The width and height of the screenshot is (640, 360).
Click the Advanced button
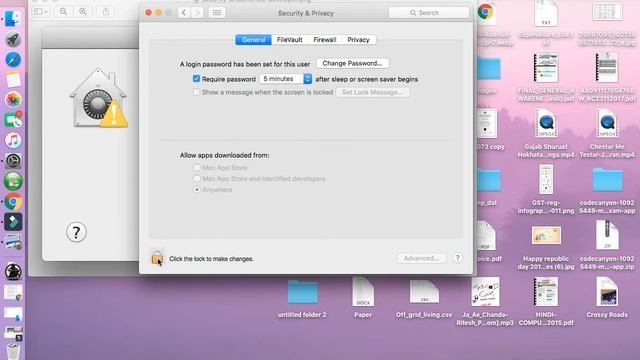tap(421, 258)
